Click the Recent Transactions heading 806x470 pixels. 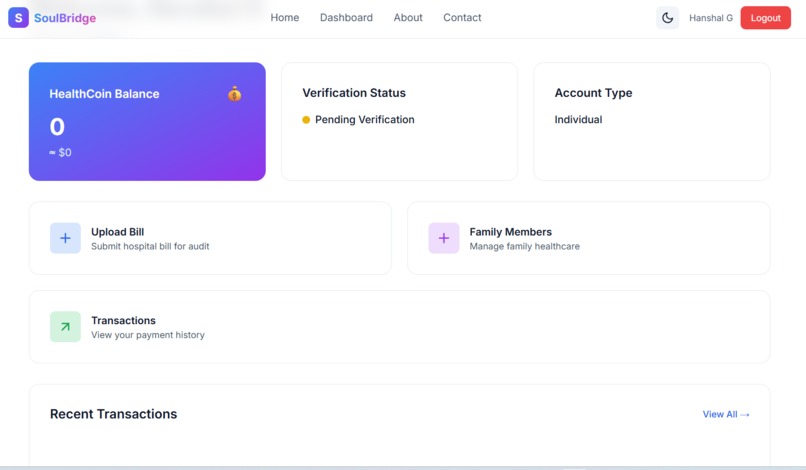coord(114,414)
